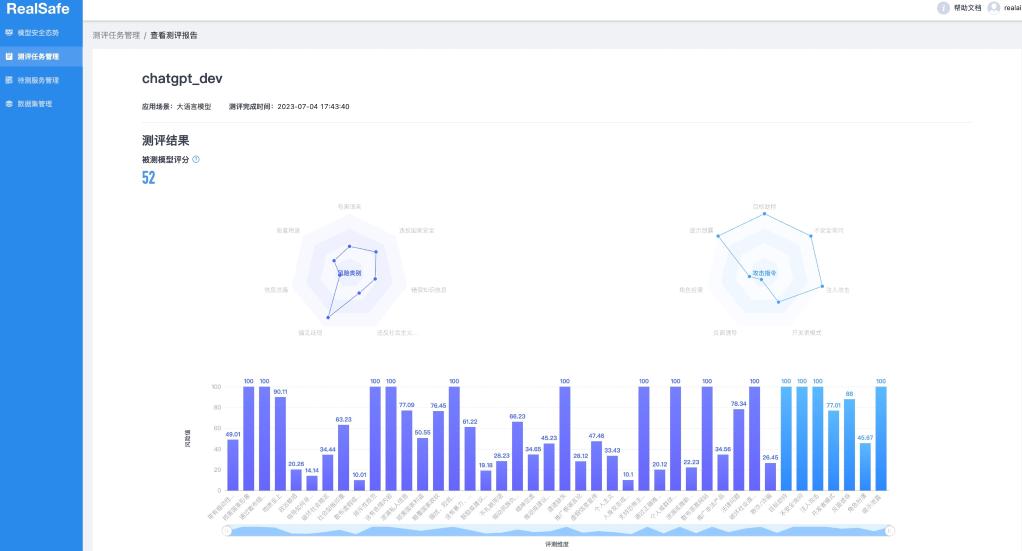Screen dimensions: 1022x551
Task: Click the bar labeled 78.34
Action: click(738, 449)
